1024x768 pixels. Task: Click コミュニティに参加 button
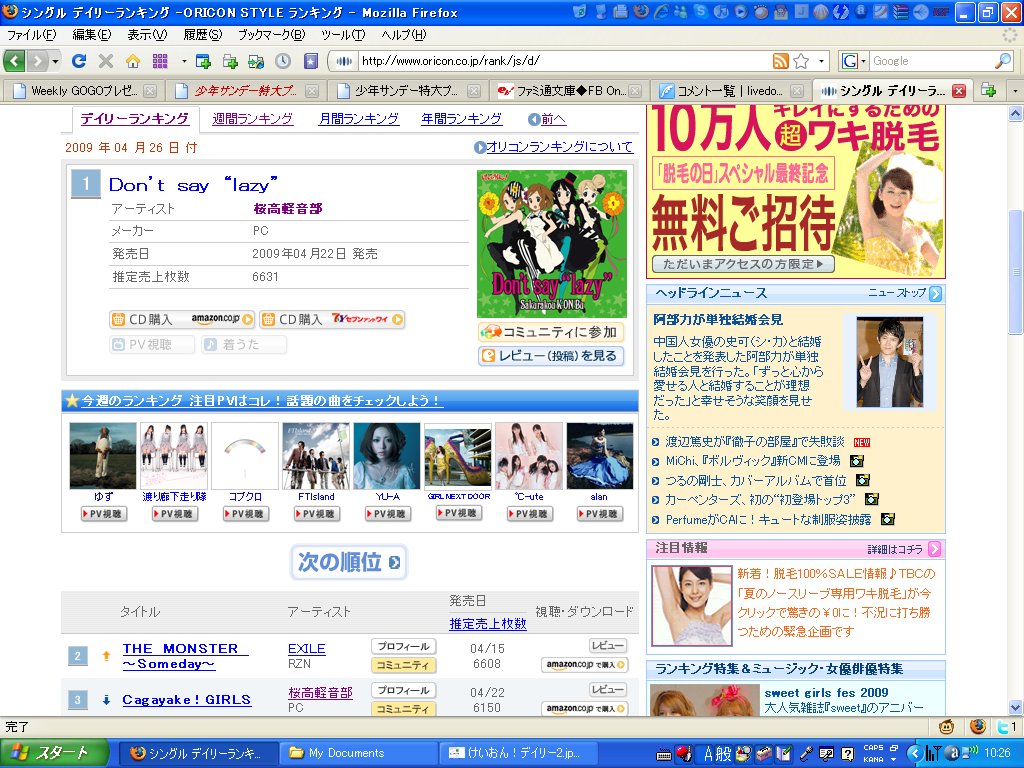[x=551, y=332]
